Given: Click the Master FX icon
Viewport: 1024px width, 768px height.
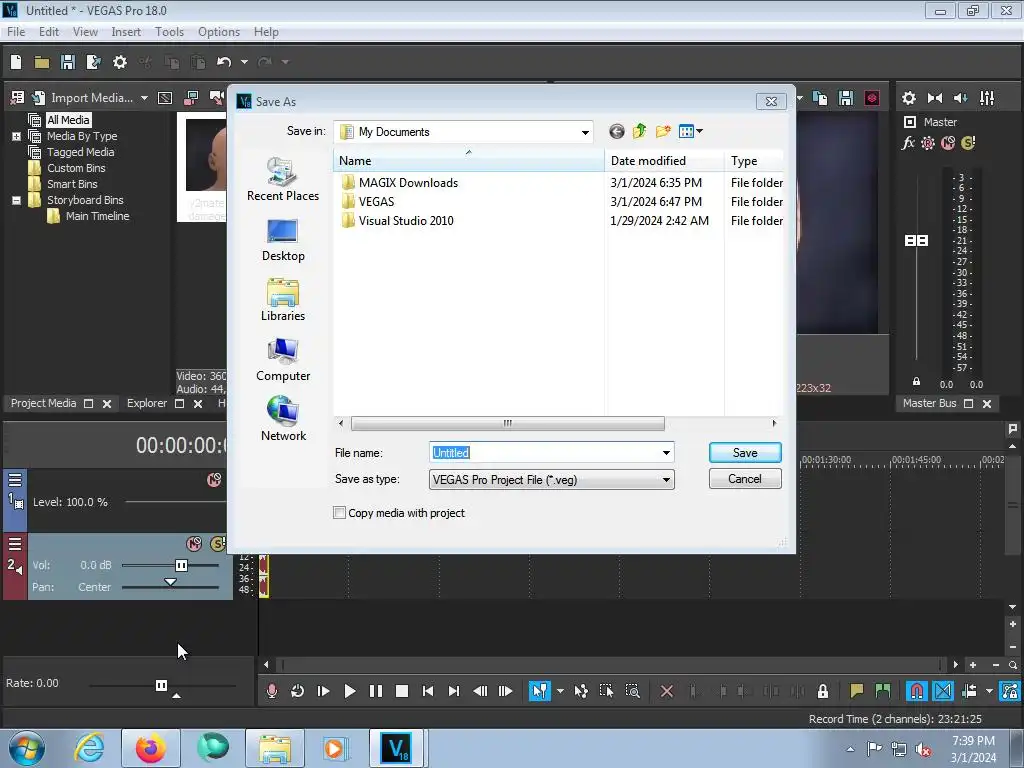Looking at the screenshot, I should point(908,143).
